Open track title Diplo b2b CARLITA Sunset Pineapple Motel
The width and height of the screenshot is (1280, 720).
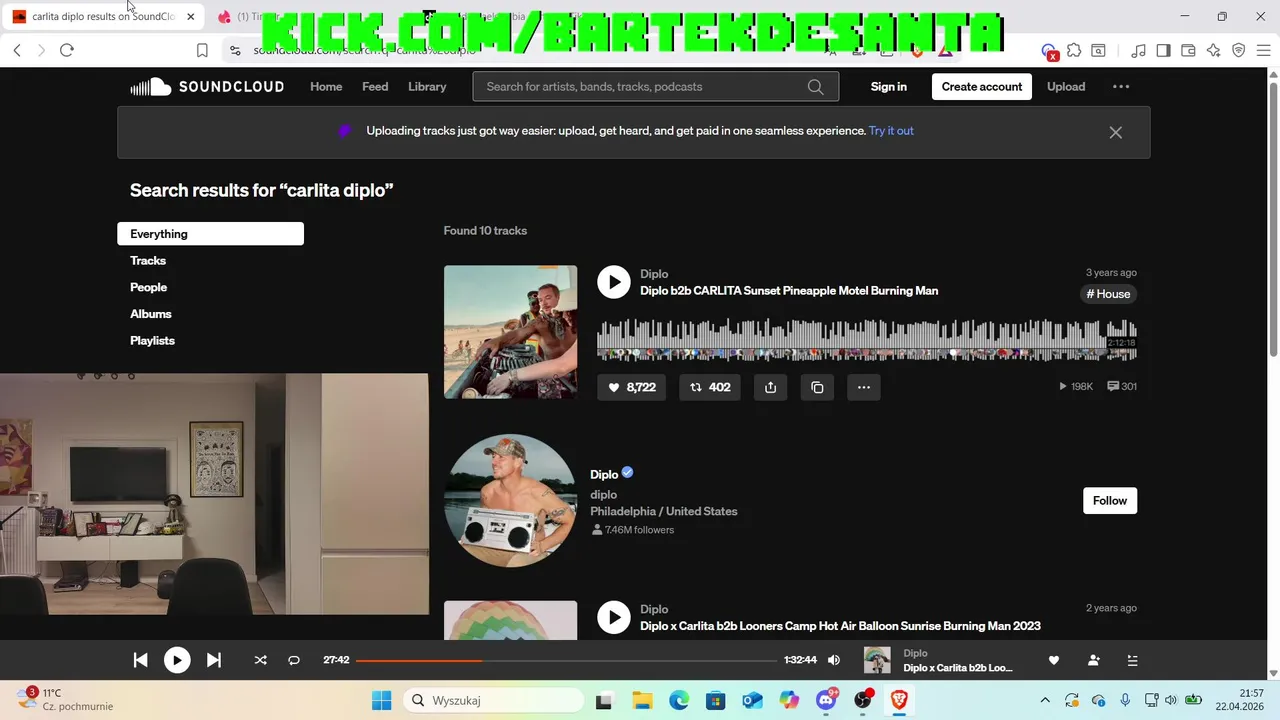(x=789, y=291)
